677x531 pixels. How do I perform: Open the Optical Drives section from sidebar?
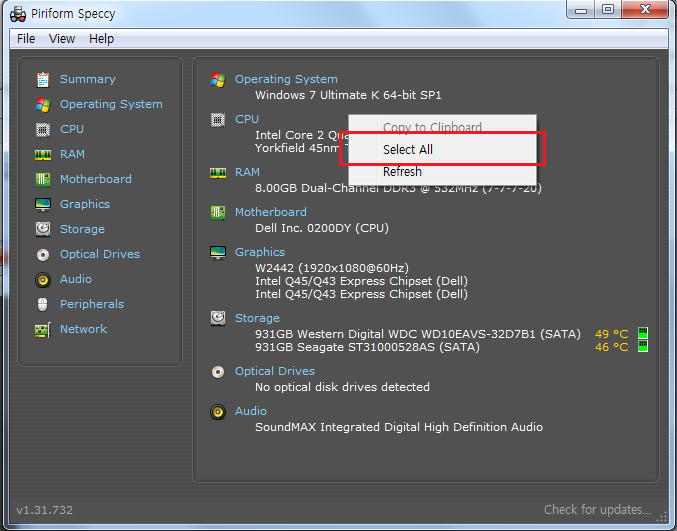[100, 254]
